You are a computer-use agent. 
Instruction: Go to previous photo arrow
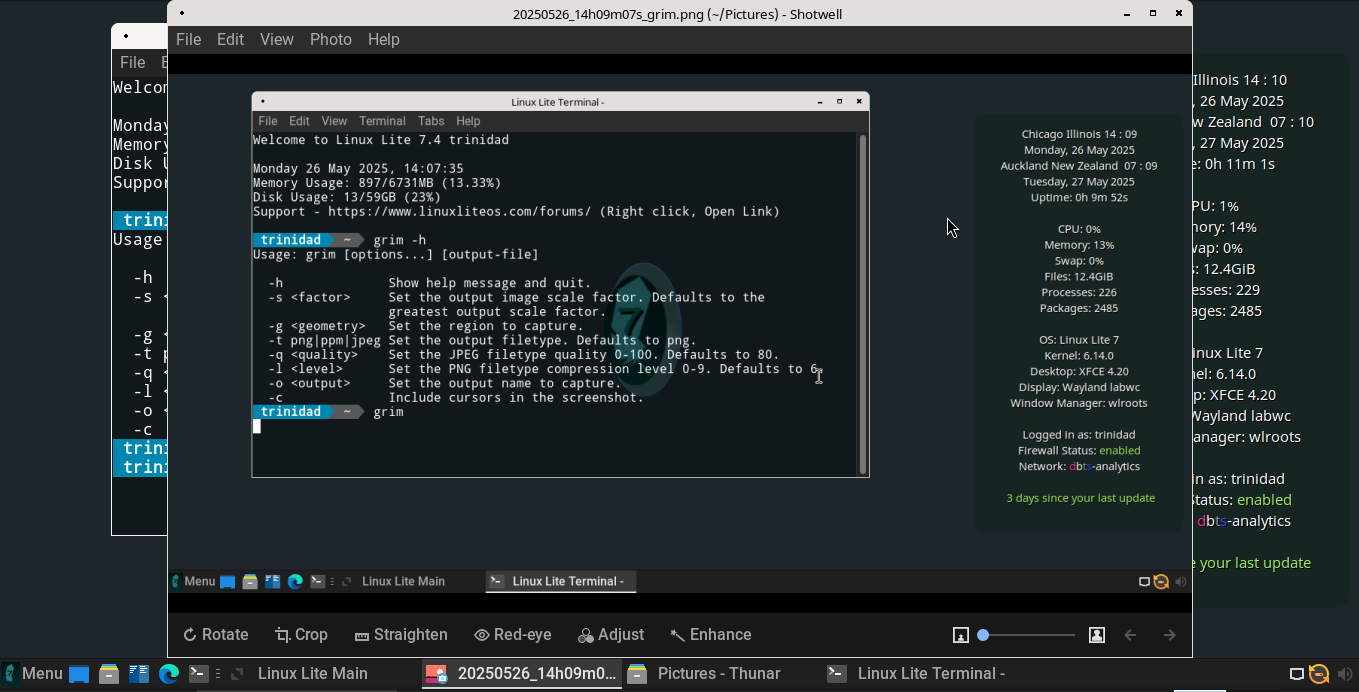pos(1131,635)
